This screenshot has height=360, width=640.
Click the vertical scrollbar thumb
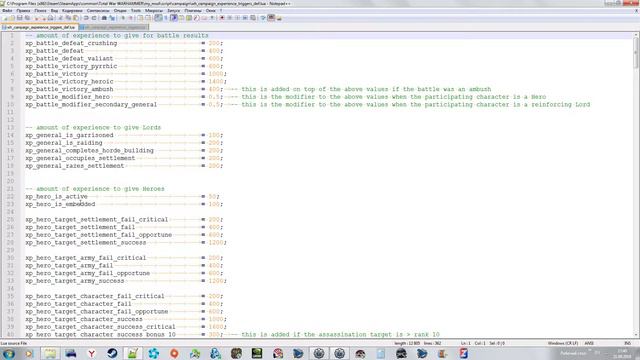click(x=636, y=53)
